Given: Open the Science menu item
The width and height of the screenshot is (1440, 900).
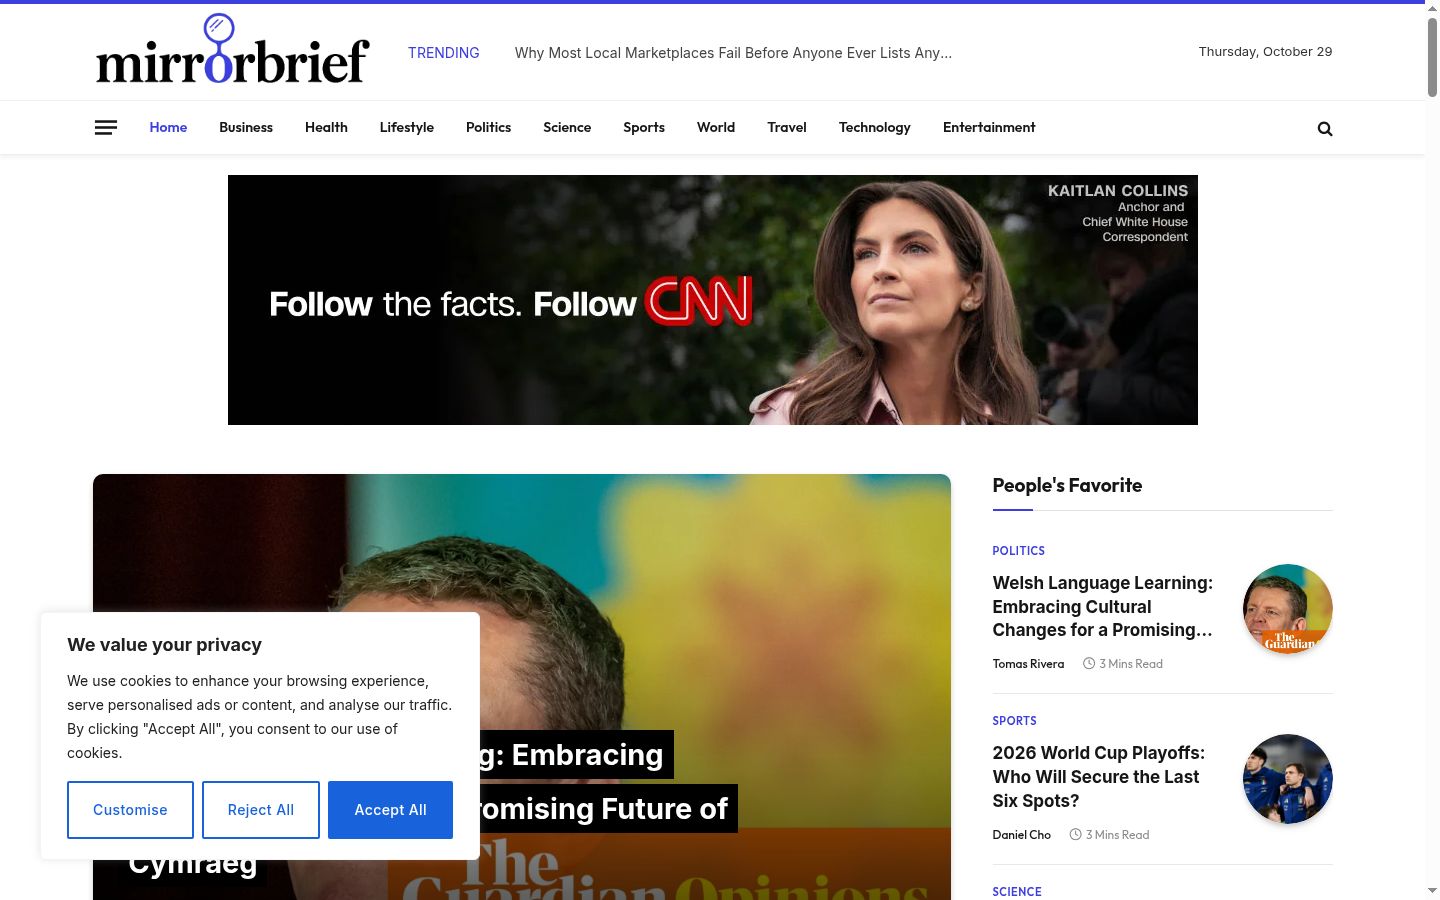Looking at the screenshot, I should (x=567, y=127).
